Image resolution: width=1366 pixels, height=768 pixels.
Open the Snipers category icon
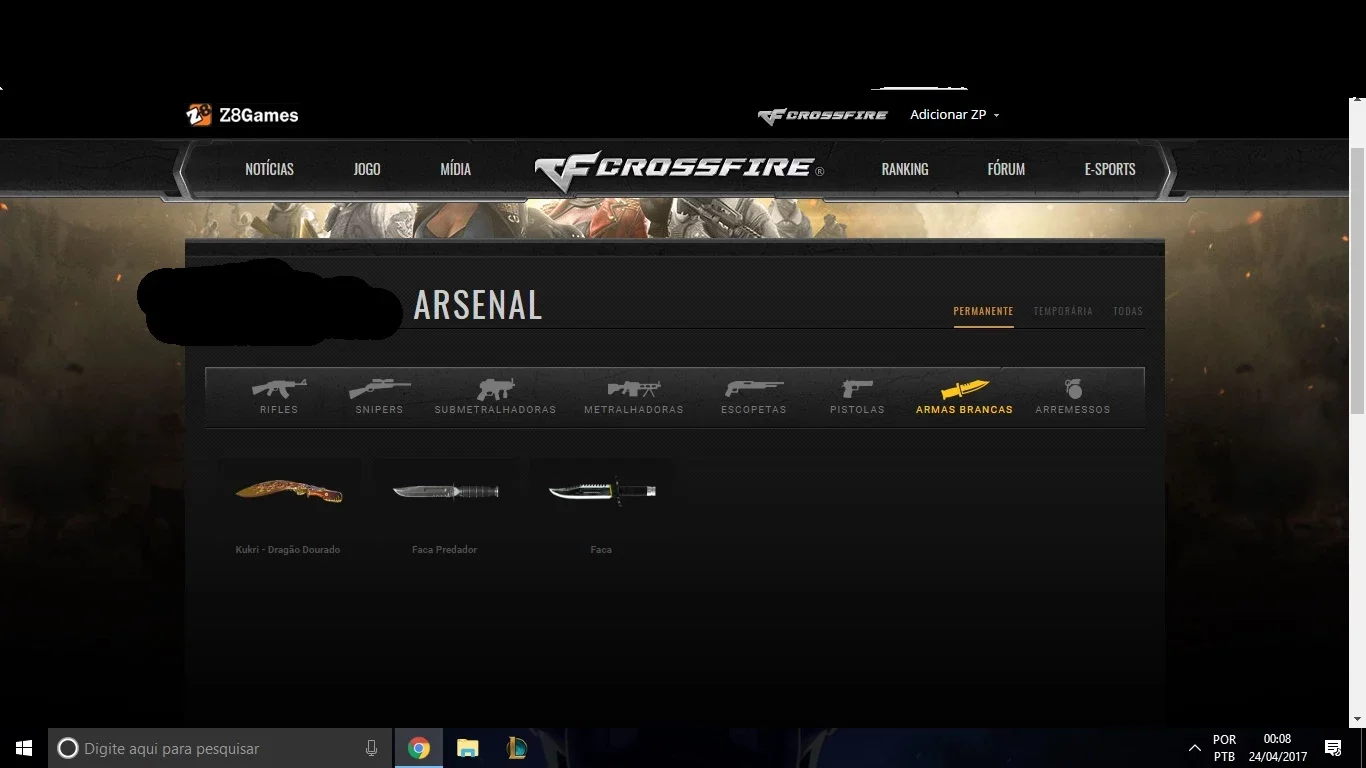tap(379, 388)
